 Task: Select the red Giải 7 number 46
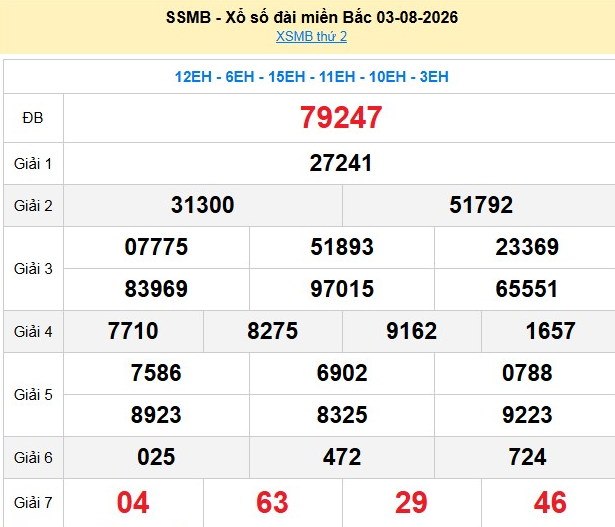550,502
